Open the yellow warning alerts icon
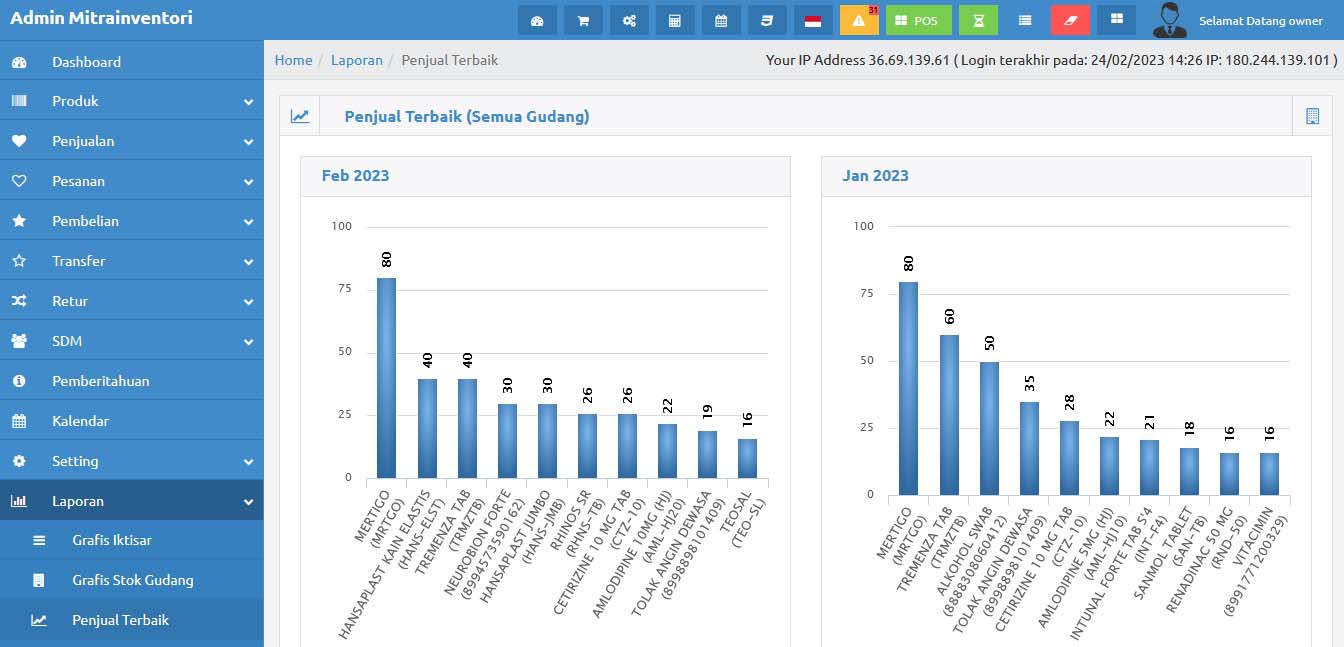This screenshot has width=1344, height=647. tap(859, 20)
